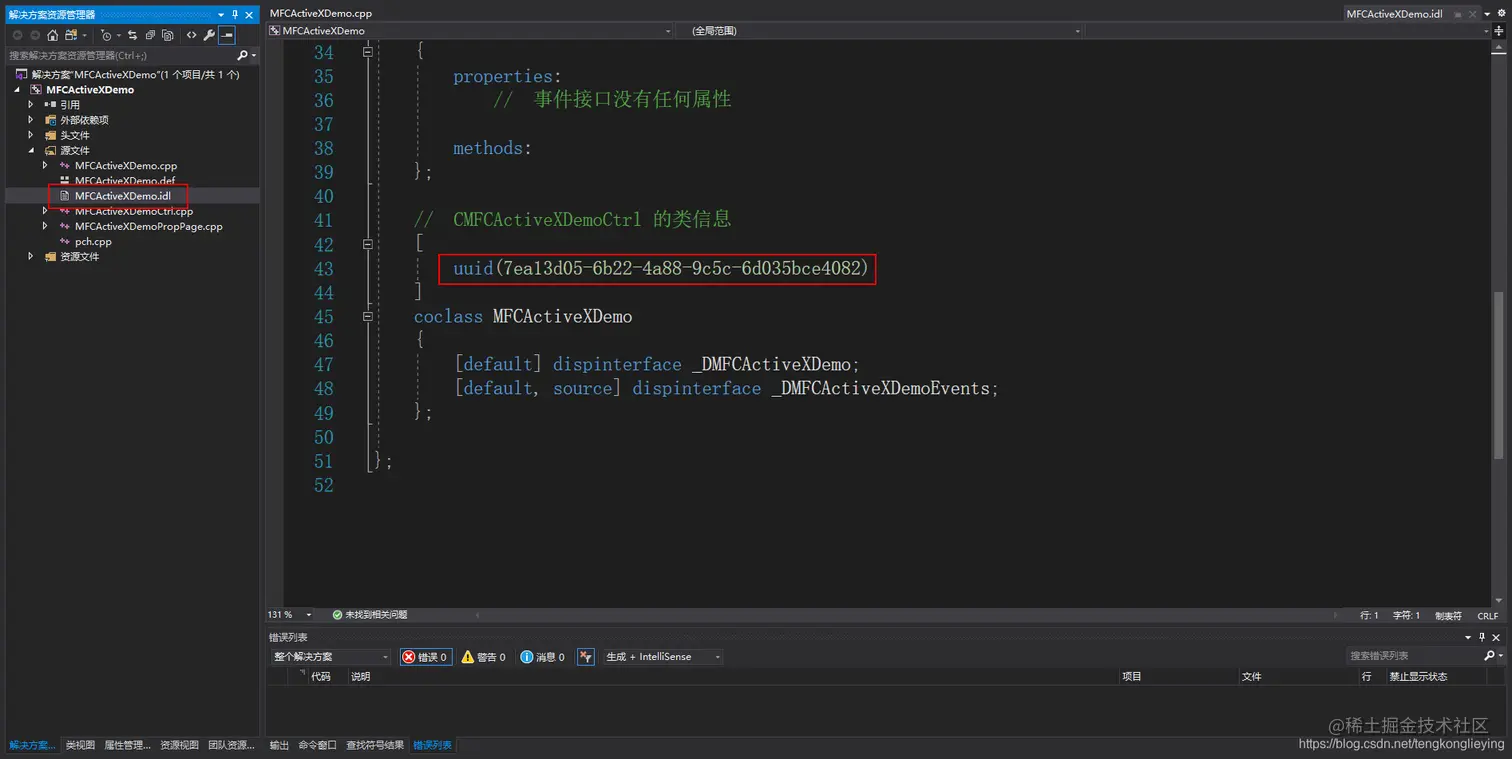Open the 整个解决方案 scope dropdown
The width and height of the screenshot is (1512, 759).
click(331, 657)
